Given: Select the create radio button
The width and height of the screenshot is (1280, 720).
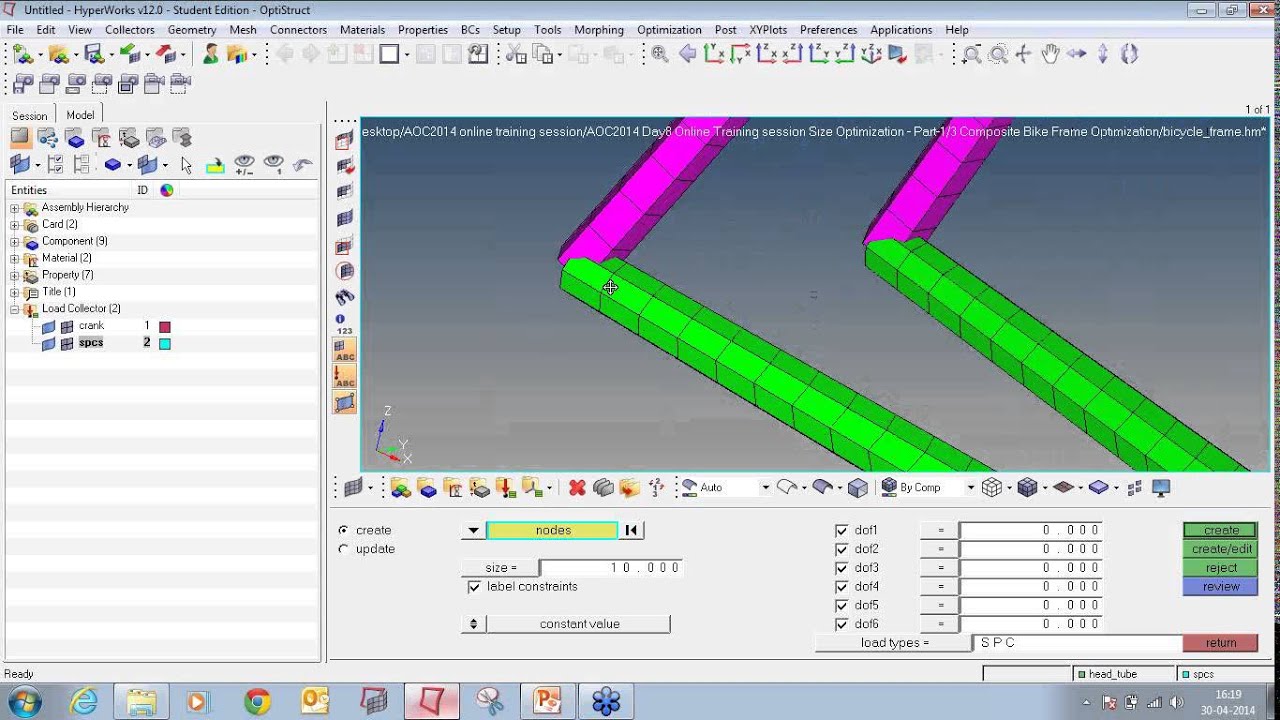Looking at the screenshot, I should tap(344, 530).
